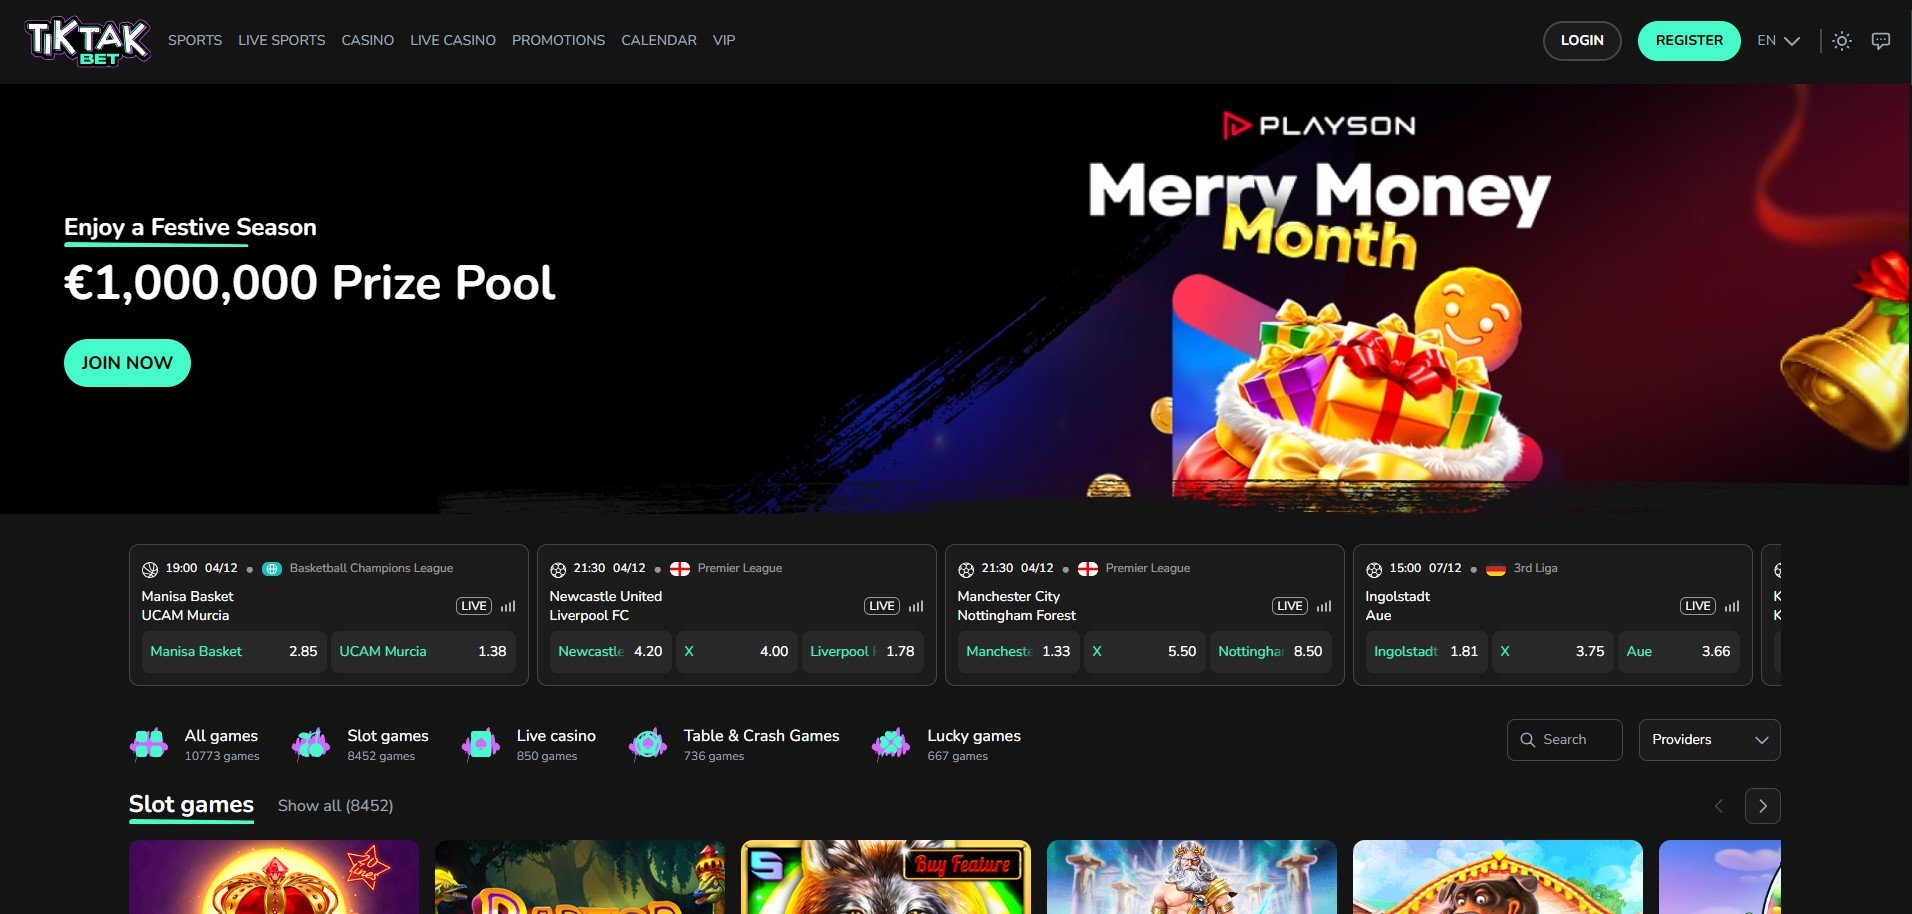
Task: Pick draw X at 5.50 odds
Action: 1145,652
